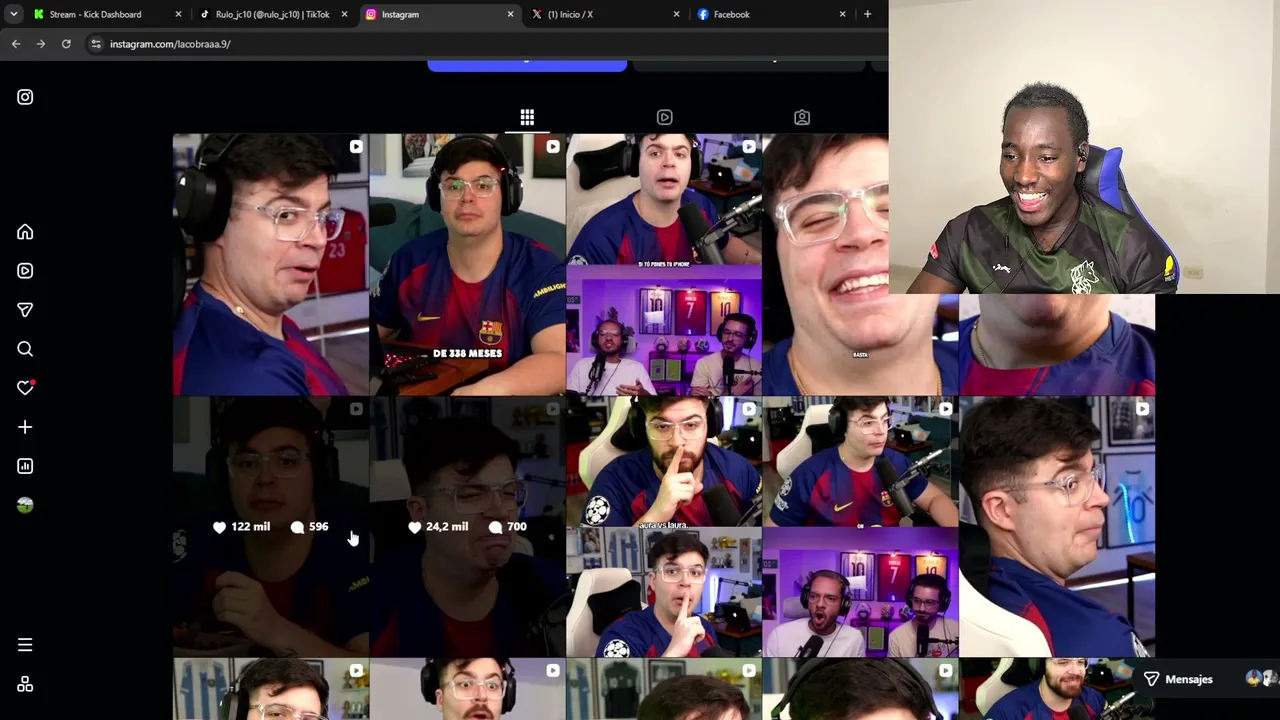Close the Inicio / X tab
The image size is (1280, 720).
(676, 14)
